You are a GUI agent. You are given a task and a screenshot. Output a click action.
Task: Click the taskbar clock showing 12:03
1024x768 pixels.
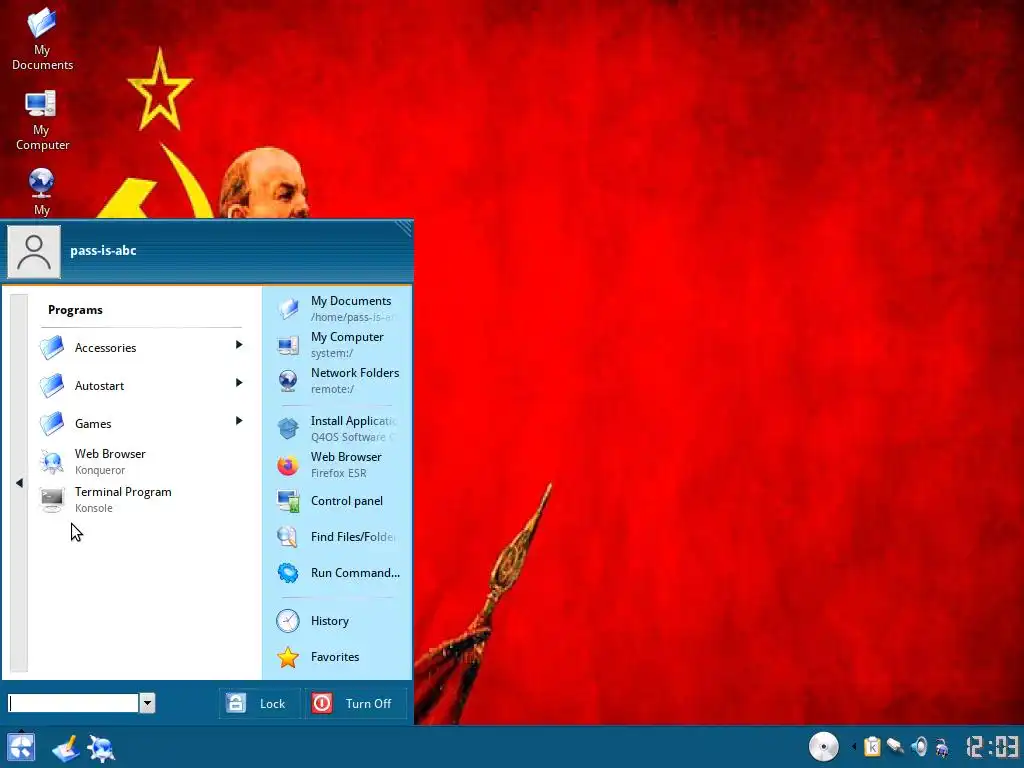(x=992, y=746)
